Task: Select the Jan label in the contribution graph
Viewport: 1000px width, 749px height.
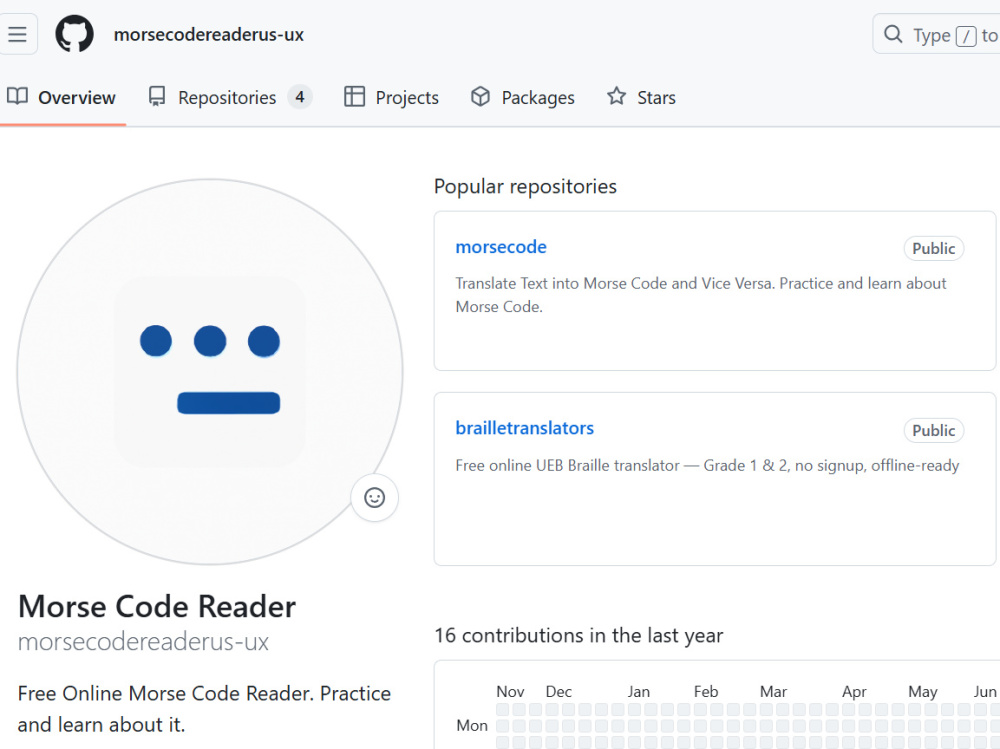Action: click(x=638, y=692)
